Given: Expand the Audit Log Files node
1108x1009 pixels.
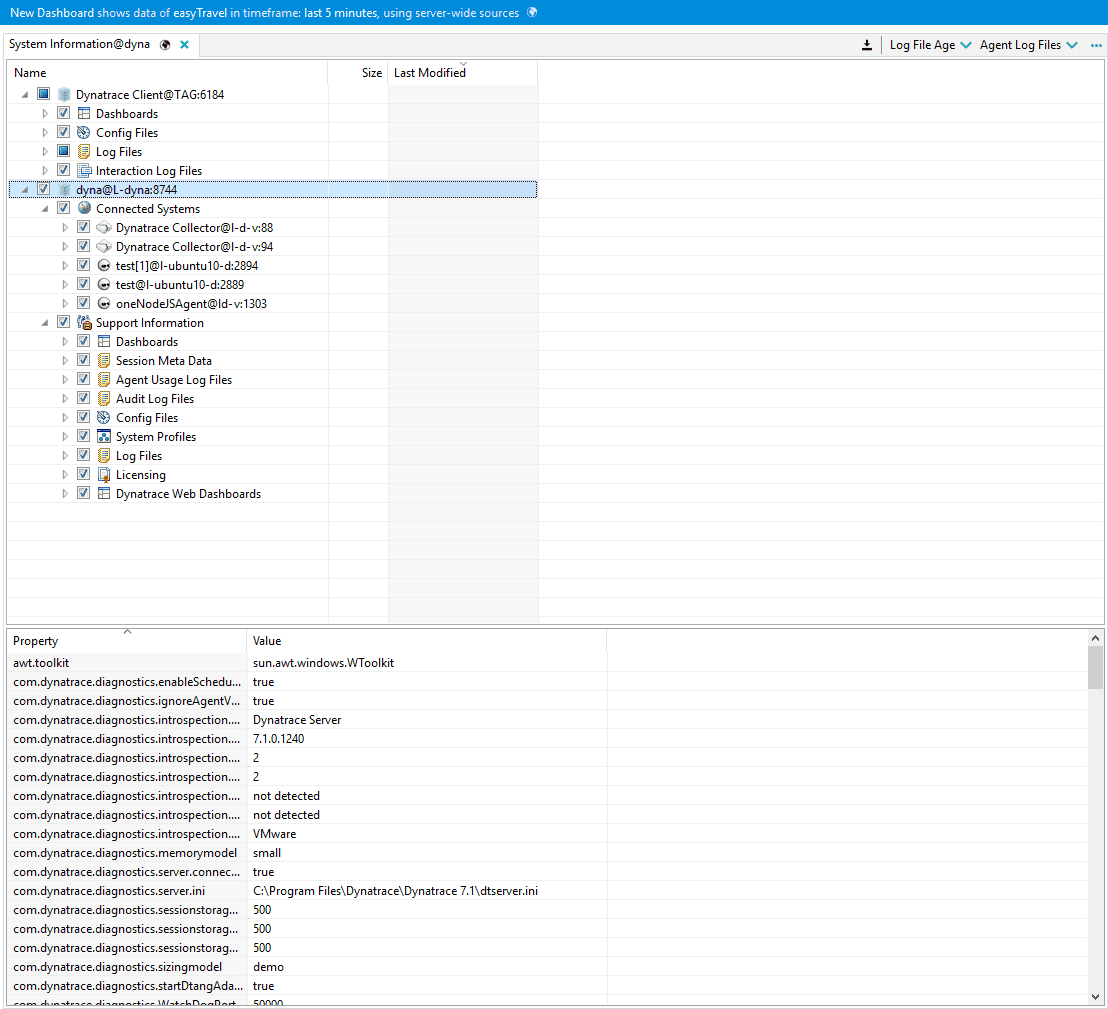Looking at the screenshot, I should (65, 399).
